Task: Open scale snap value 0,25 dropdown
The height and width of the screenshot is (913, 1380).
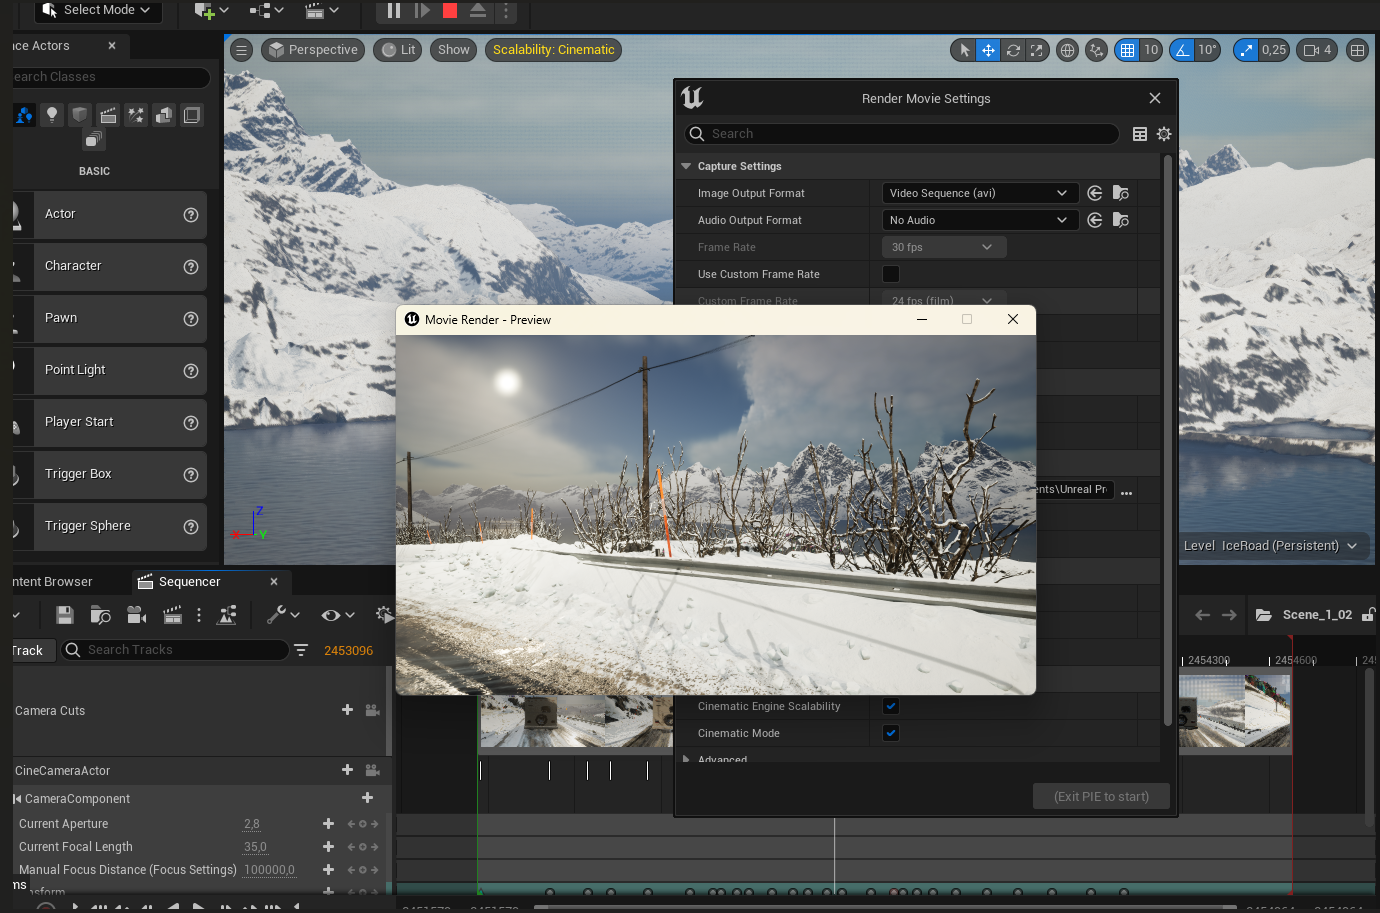Action: 1274,50
